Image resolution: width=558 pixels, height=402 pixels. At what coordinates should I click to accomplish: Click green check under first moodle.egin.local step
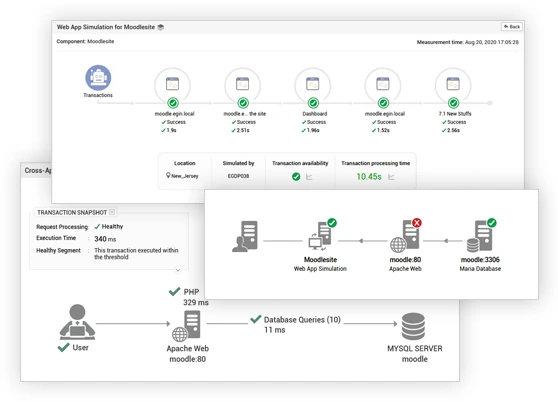173,103
